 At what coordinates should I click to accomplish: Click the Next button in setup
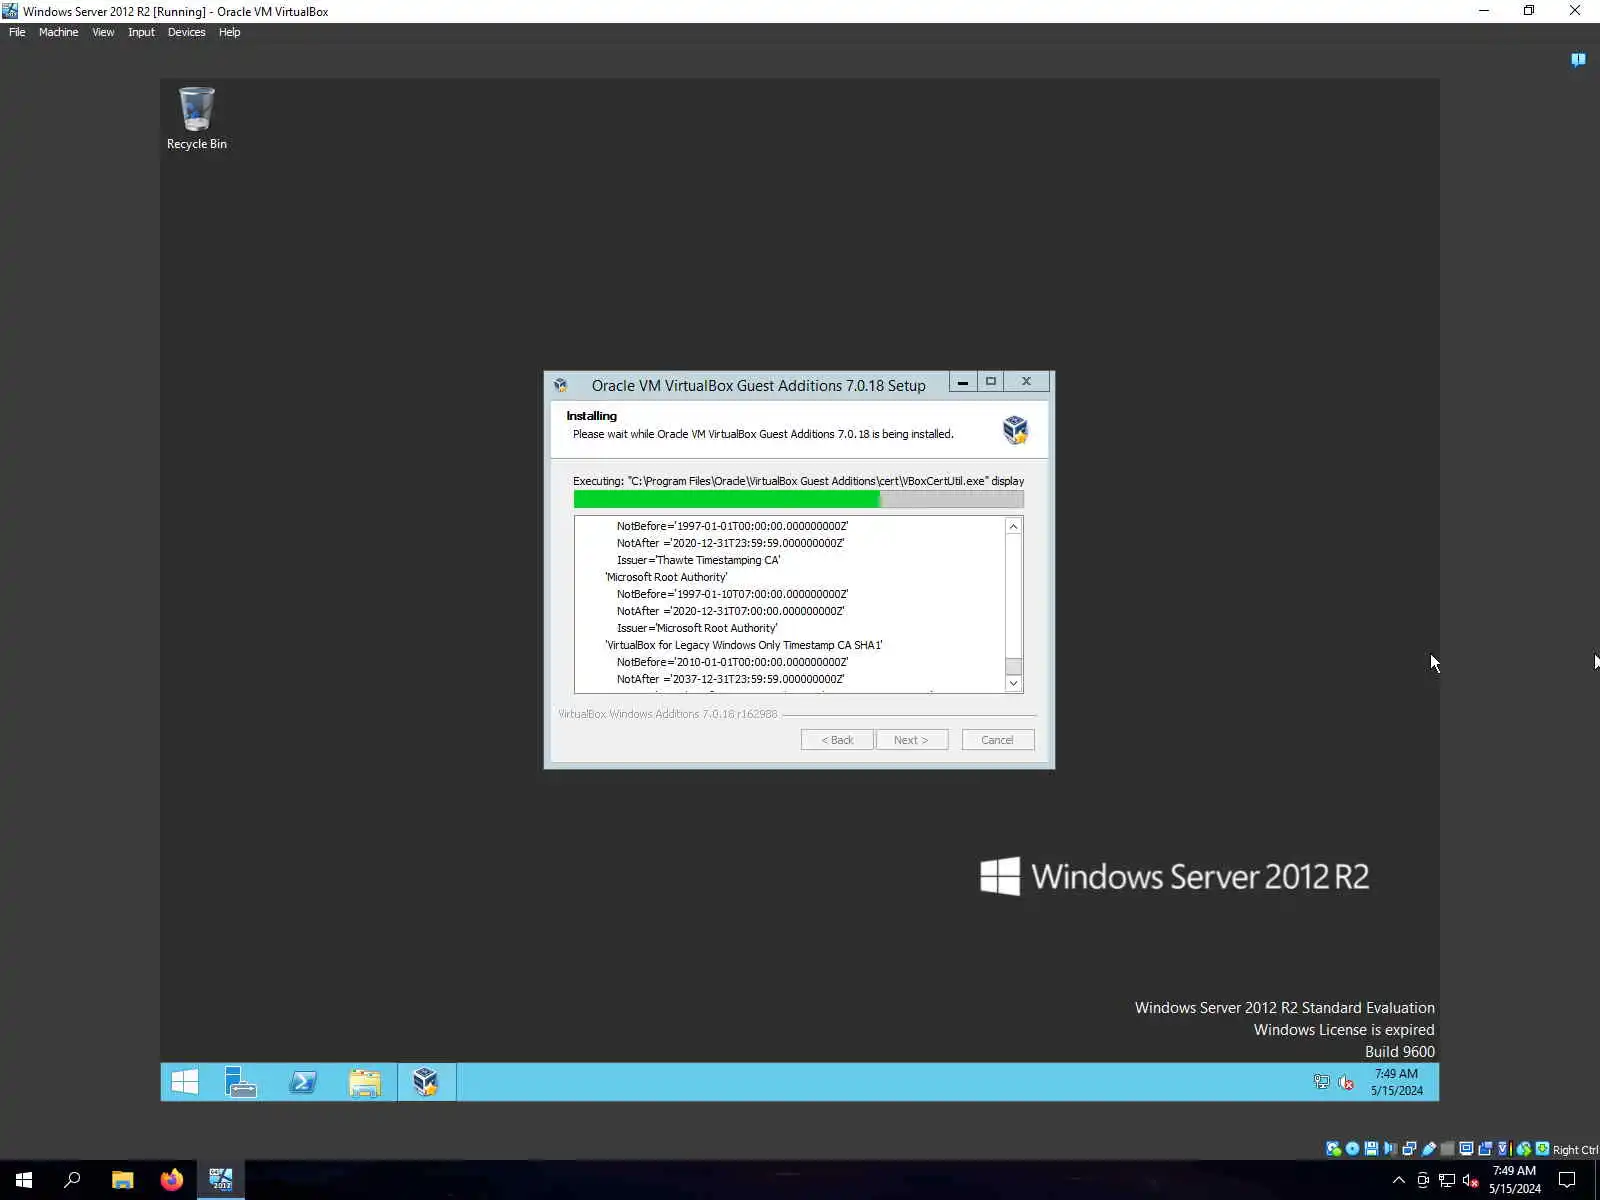pos(911,740)
